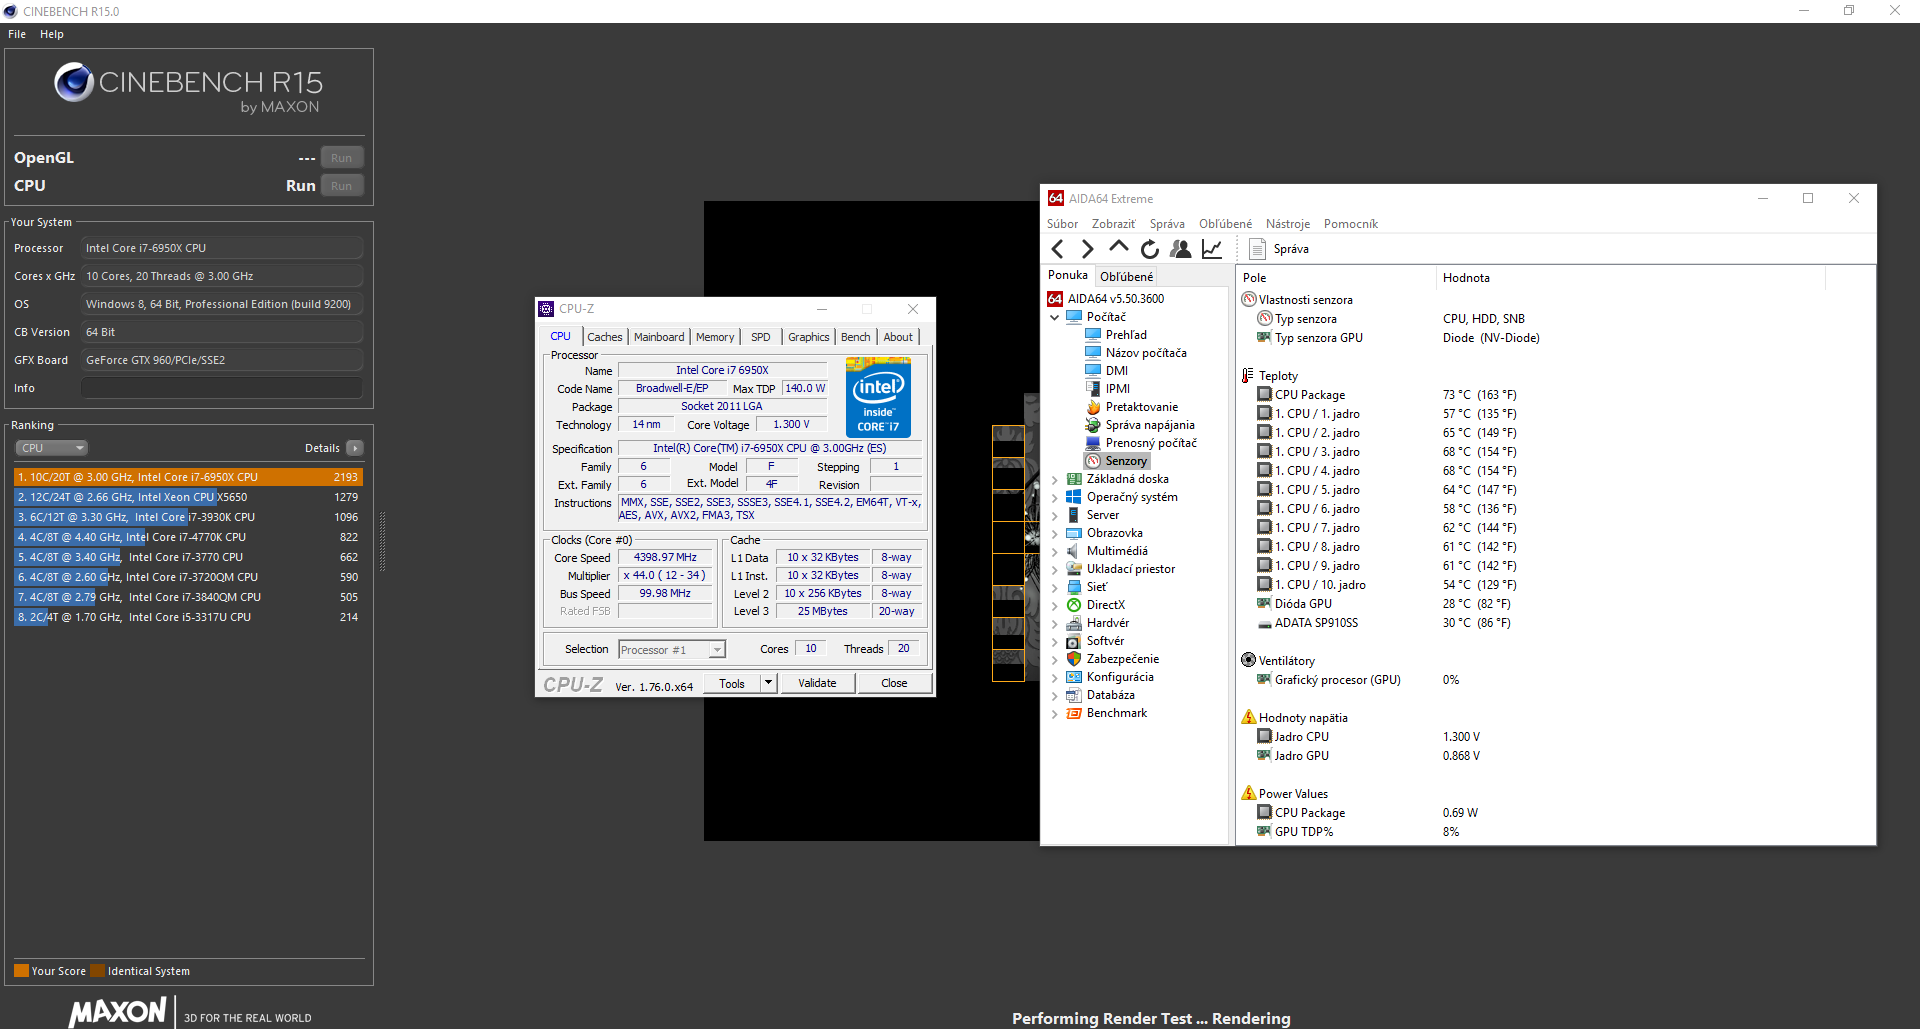Select the Databáza tree item
This screenshot has height=1029, width=1920.
(x=1110, y=695)
